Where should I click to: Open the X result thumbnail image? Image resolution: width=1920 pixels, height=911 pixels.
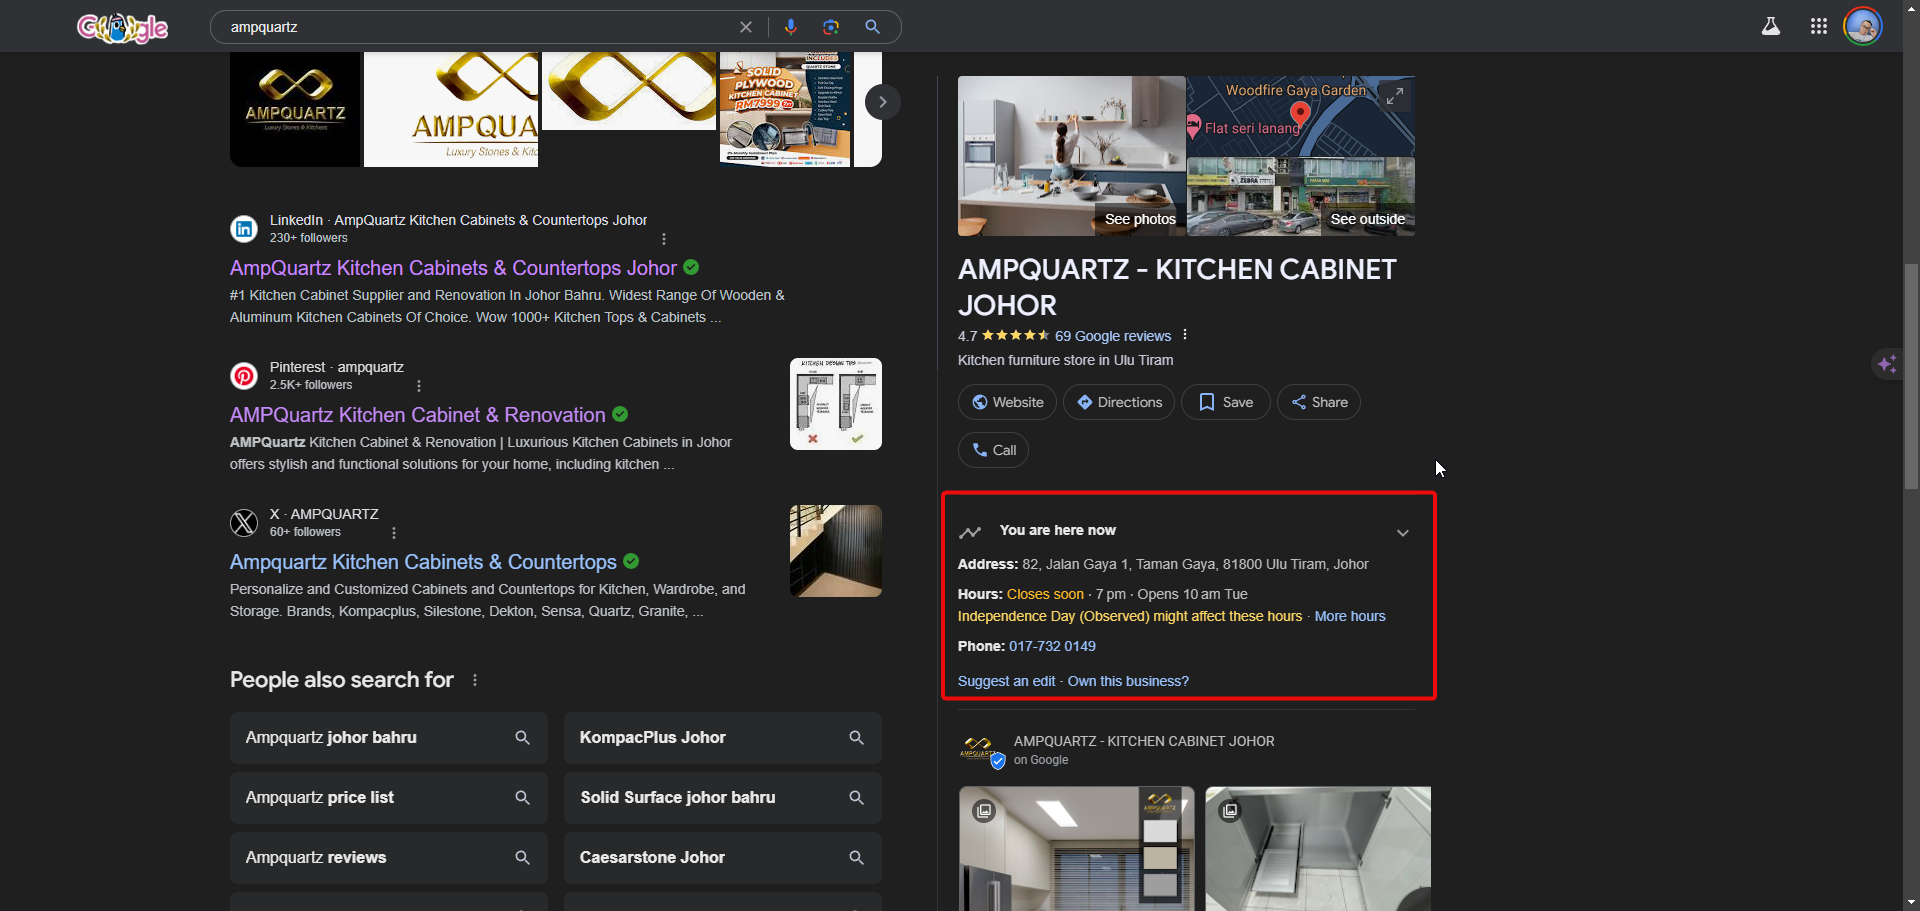[x=836, y=551]
